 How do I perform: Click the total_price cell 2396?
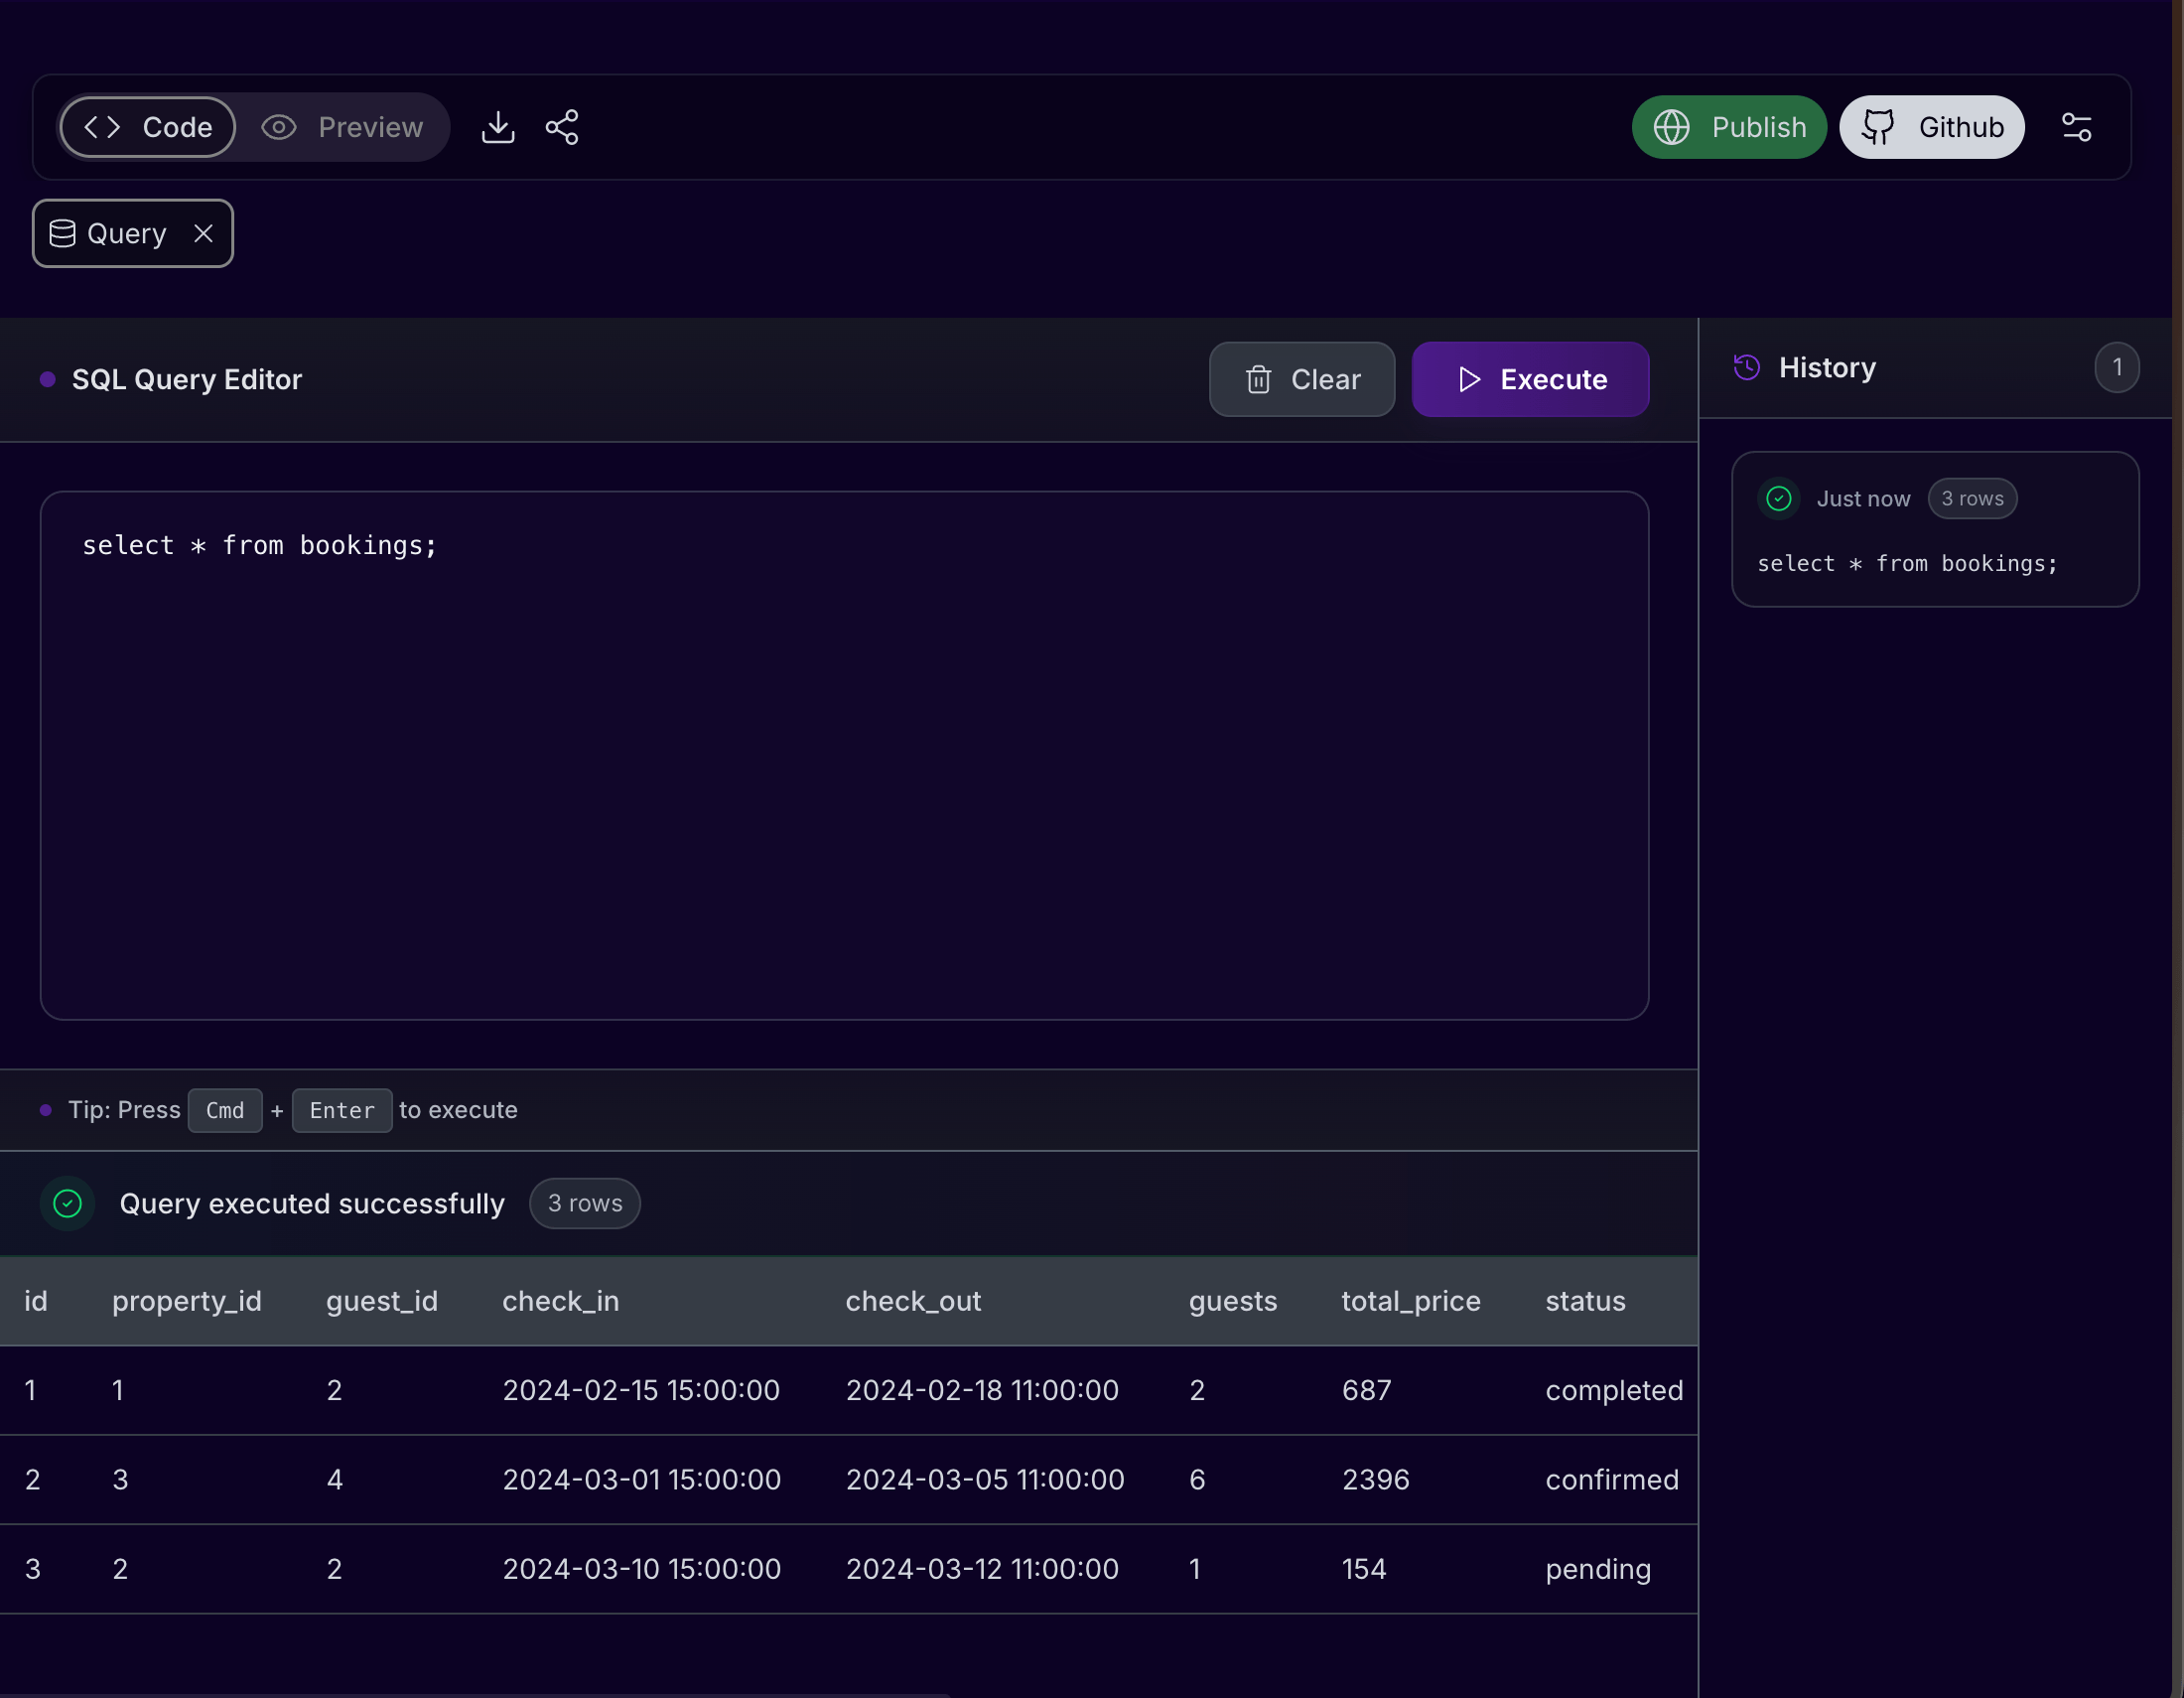(x=1376, y=1480)
